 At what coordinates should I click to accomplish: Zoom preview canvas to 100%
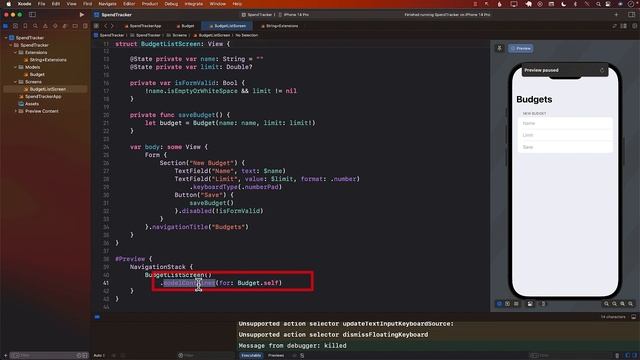click(x=614, y=304)
